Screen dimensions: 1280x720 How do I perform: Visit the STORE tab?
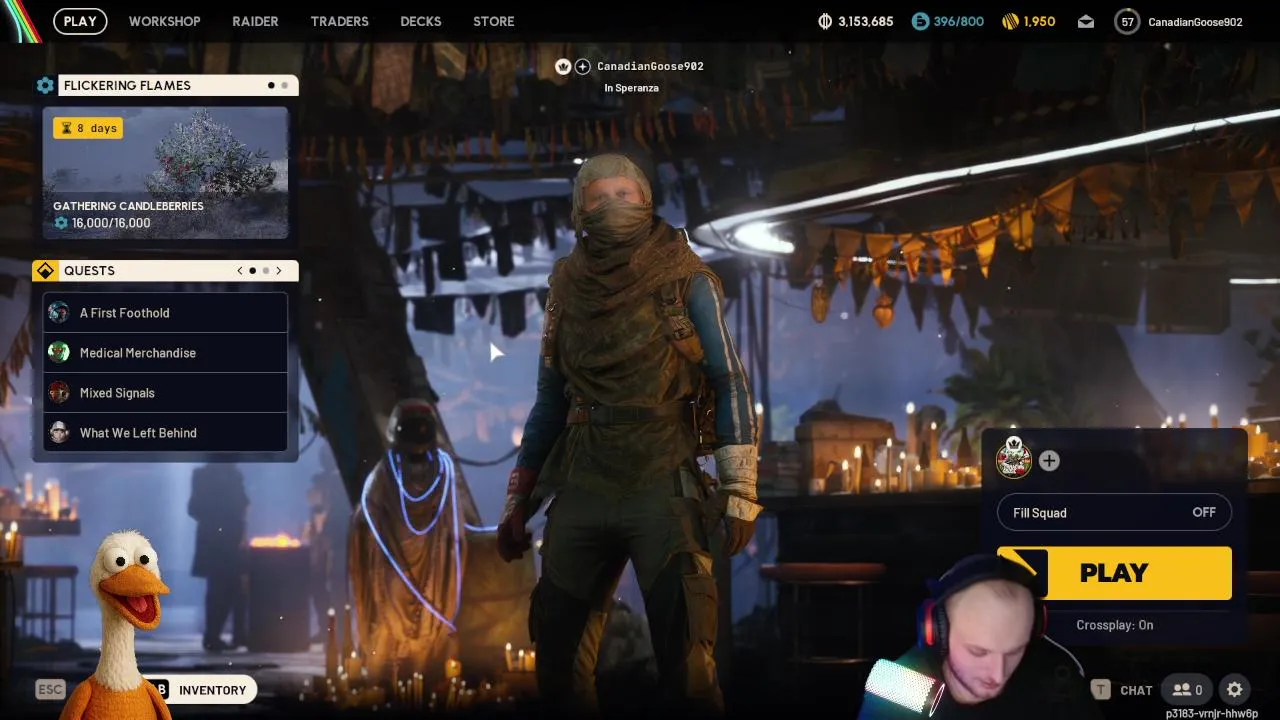pyautogui.click(x=493, y=21)
